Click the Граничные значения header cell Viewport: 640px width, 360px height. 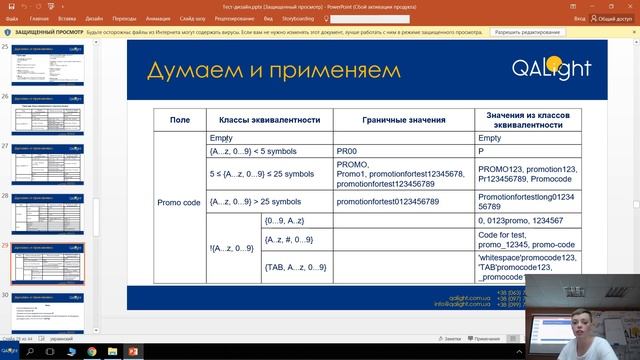(404, 120)
